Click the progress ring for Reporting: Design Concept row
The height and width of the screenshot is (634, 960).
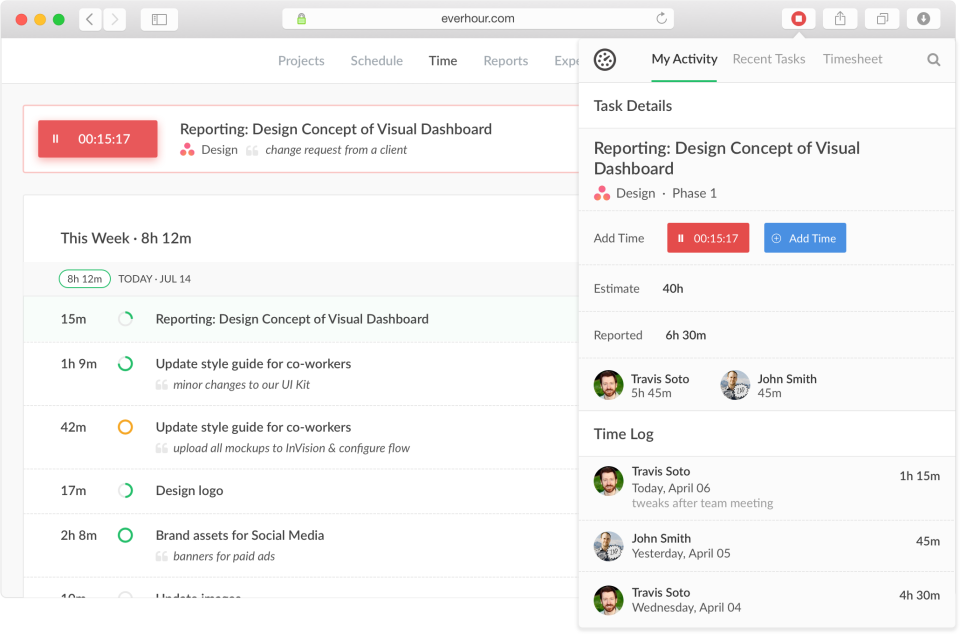[126, 319]
